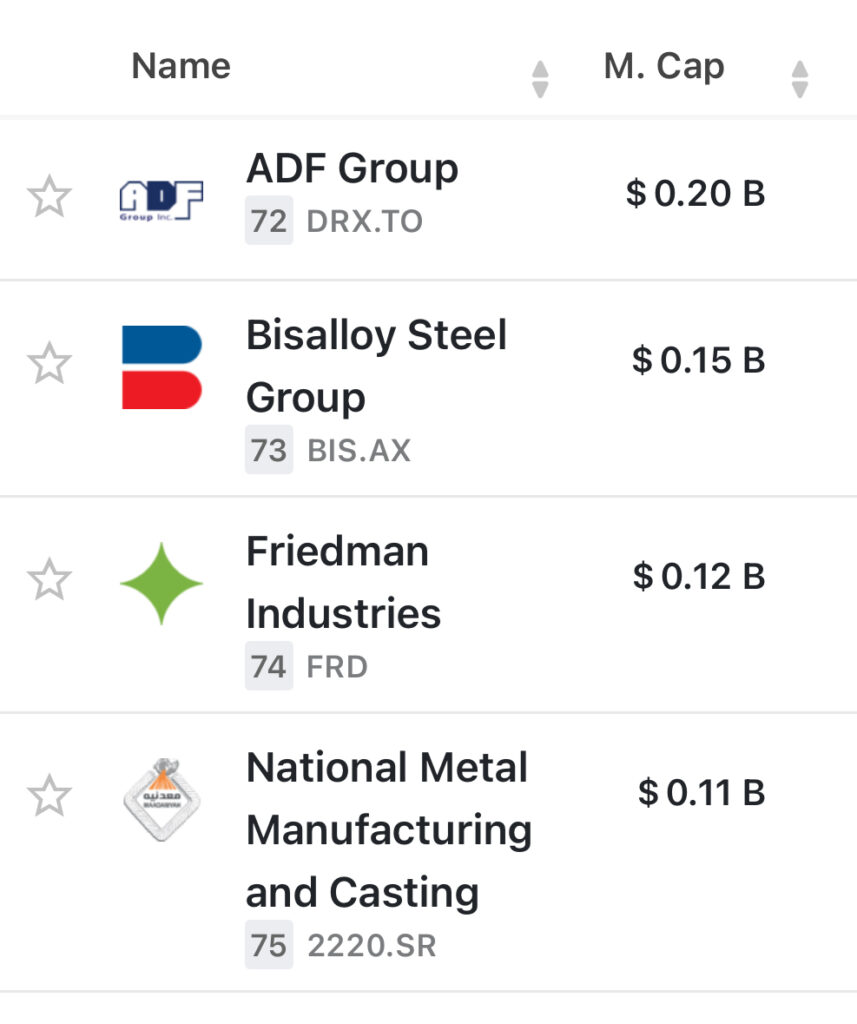Sort by Name using the arrows
857x1024 pixels.
[x=540, y=79]
